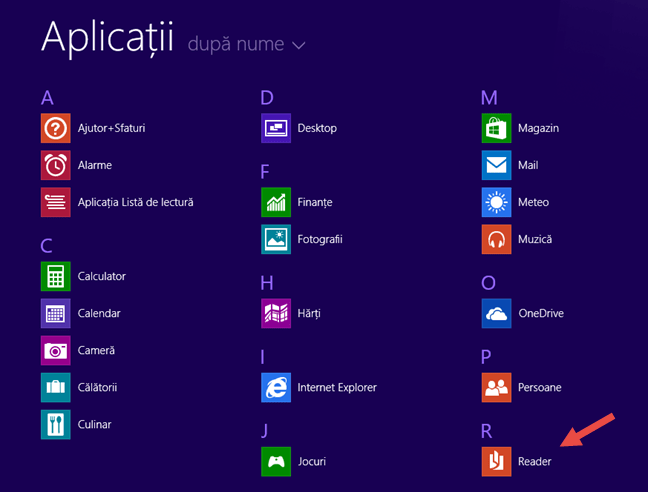Launch the Reader app icon
This screenshot has height=492, width=648.
click(x=496, y=461)
